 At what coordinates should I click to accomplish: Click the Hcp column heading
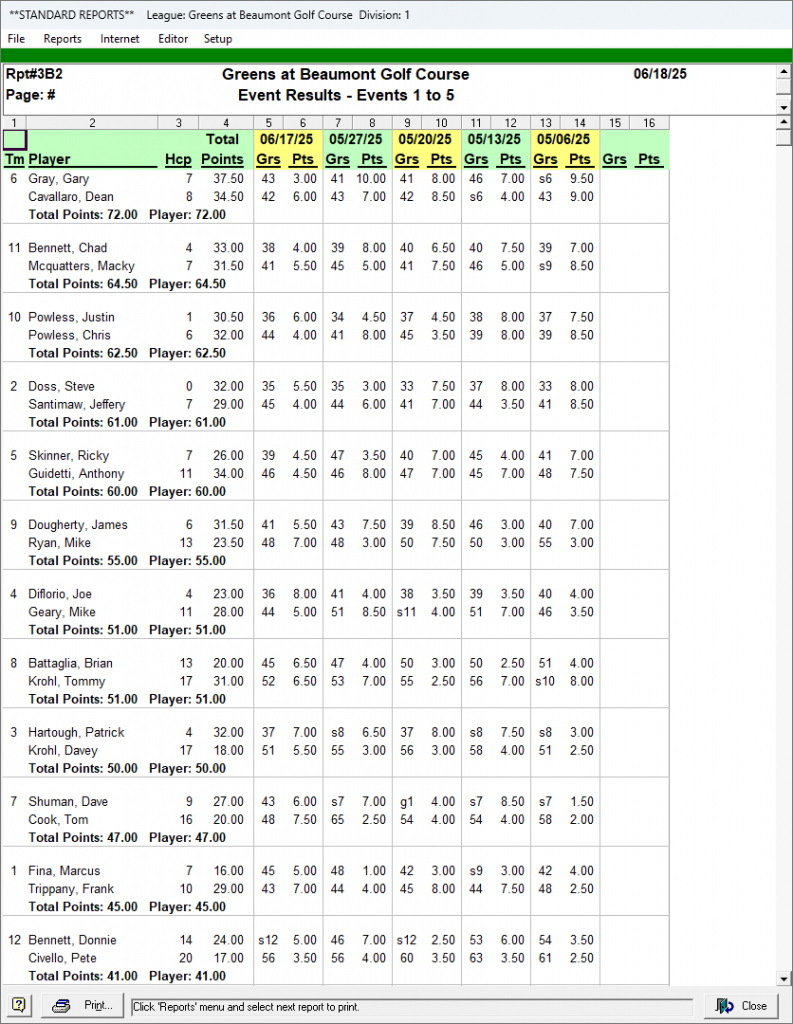tap(176, 159)
